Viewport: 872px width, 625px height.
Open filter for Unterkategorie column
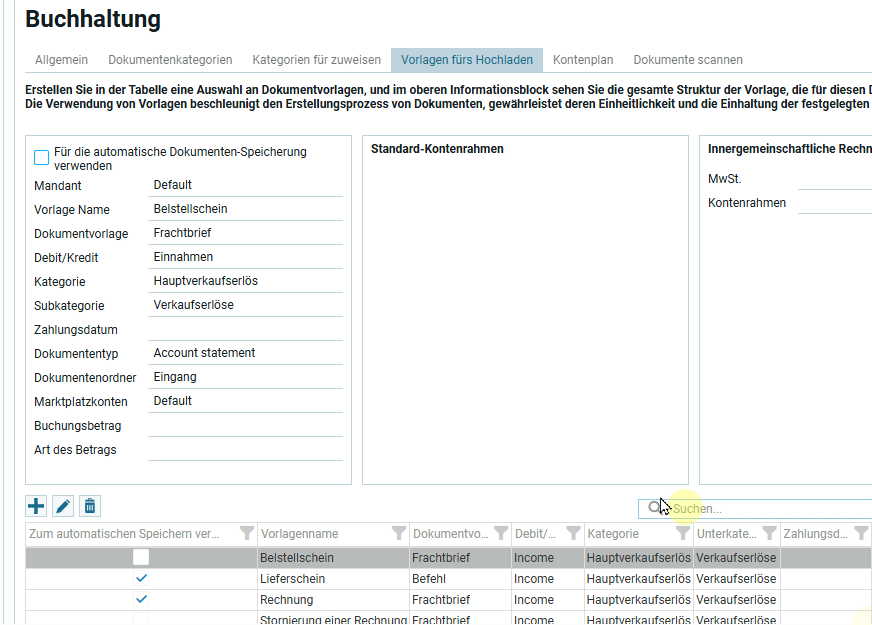[x=769, y=534]
